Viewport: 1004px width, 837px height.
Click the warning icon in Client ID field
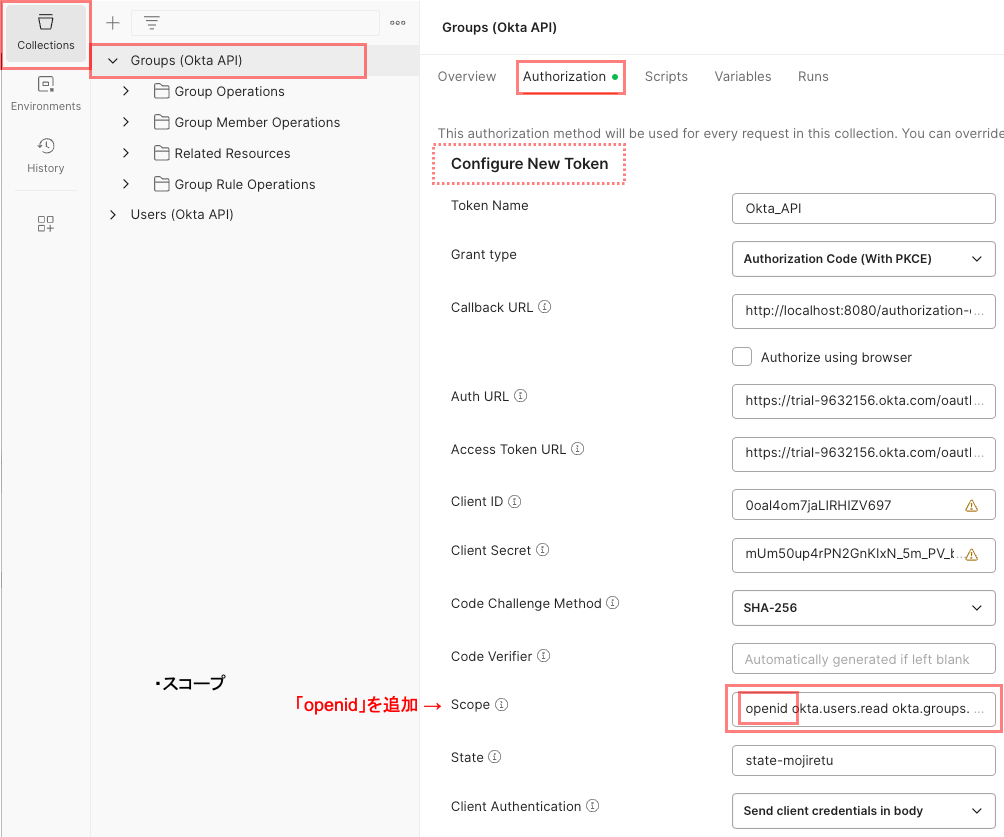[x=971, y=506]
